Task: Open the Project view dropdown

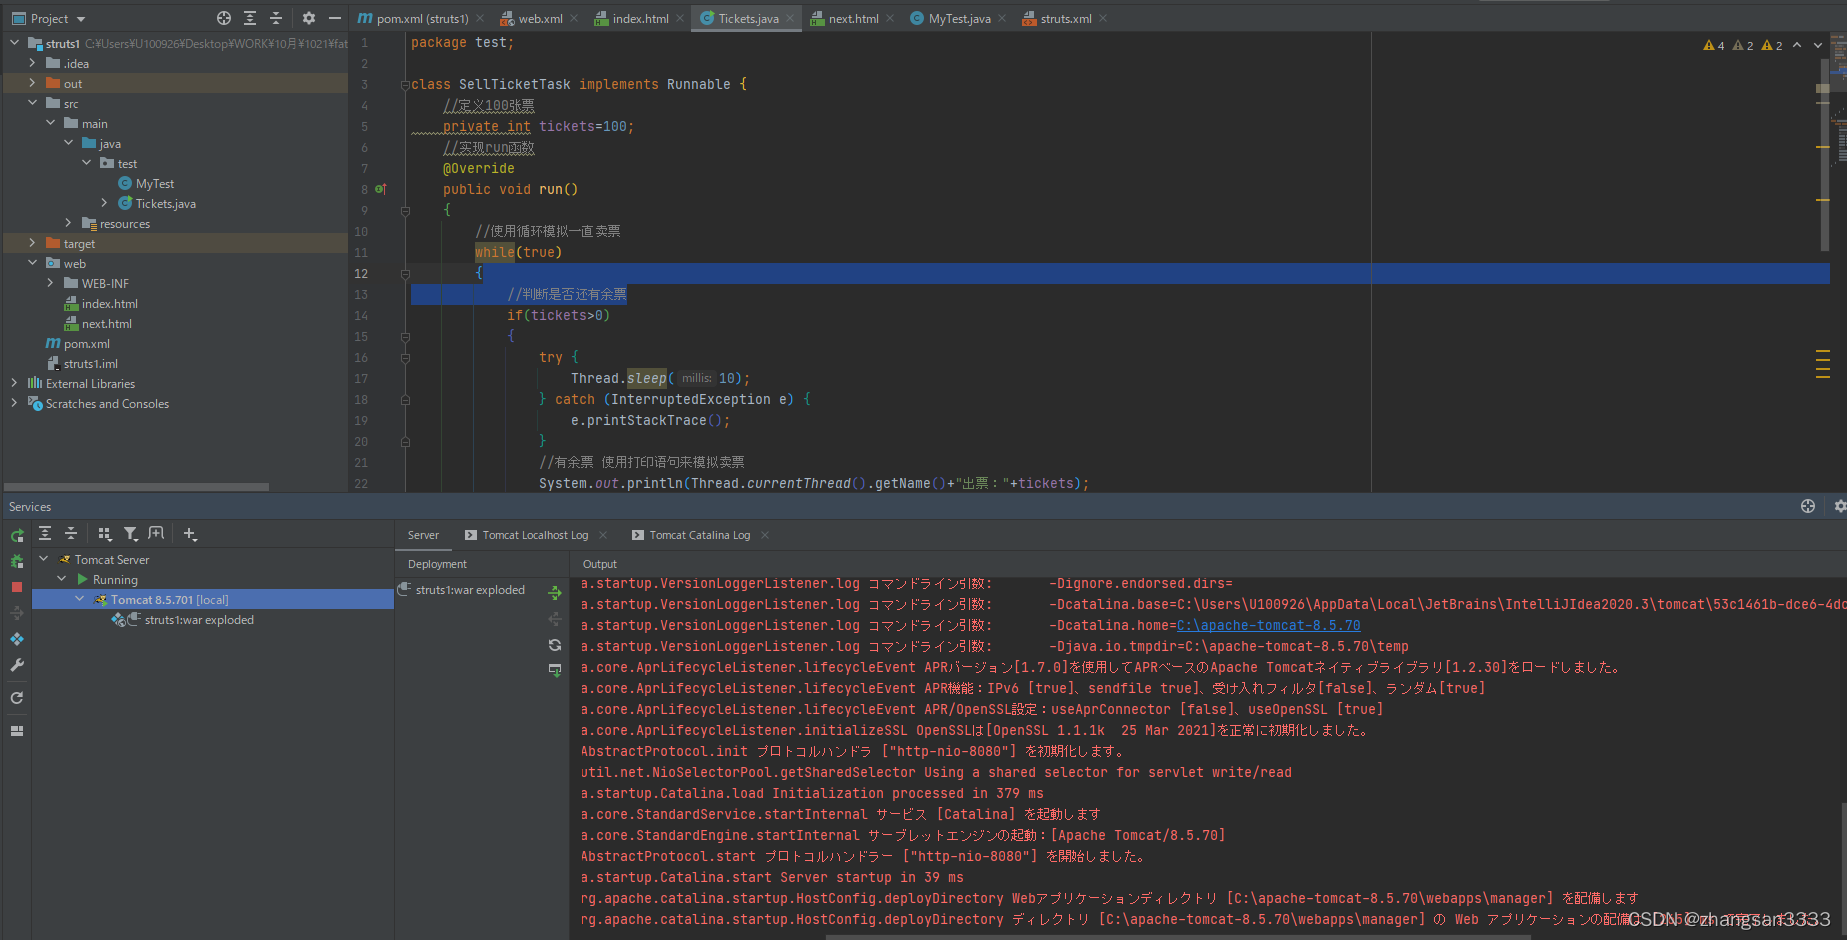Action: (x=49, y=18)
